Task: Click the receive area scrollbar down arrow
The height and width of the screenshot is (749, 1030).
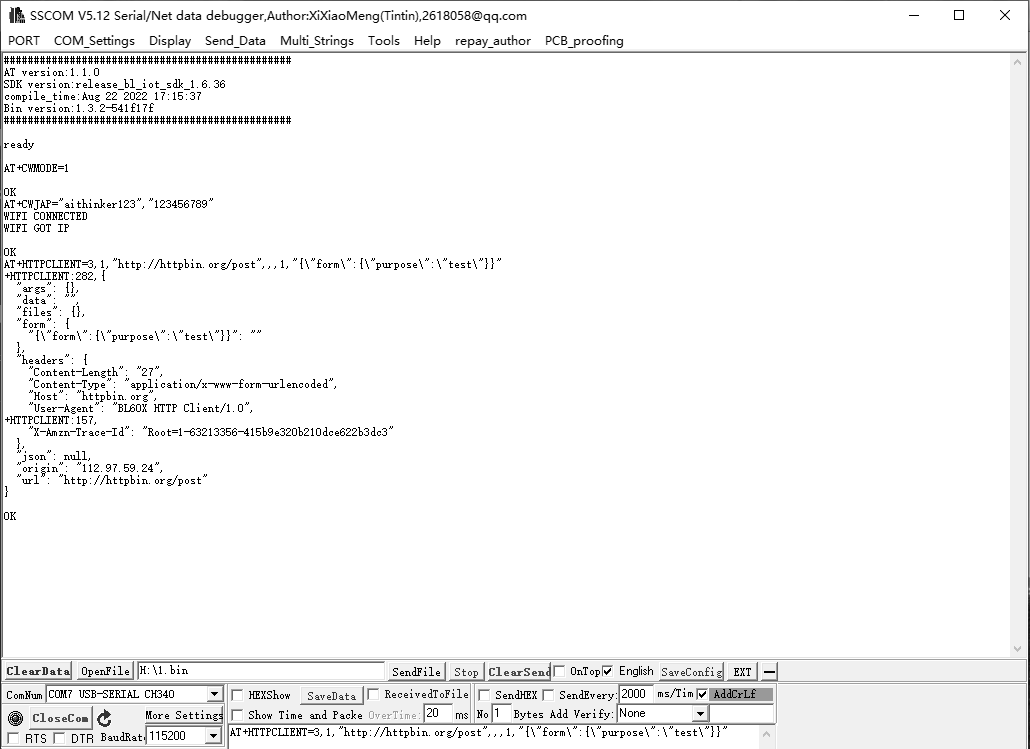Action: pyautogui.click(x=1018, y=649)
